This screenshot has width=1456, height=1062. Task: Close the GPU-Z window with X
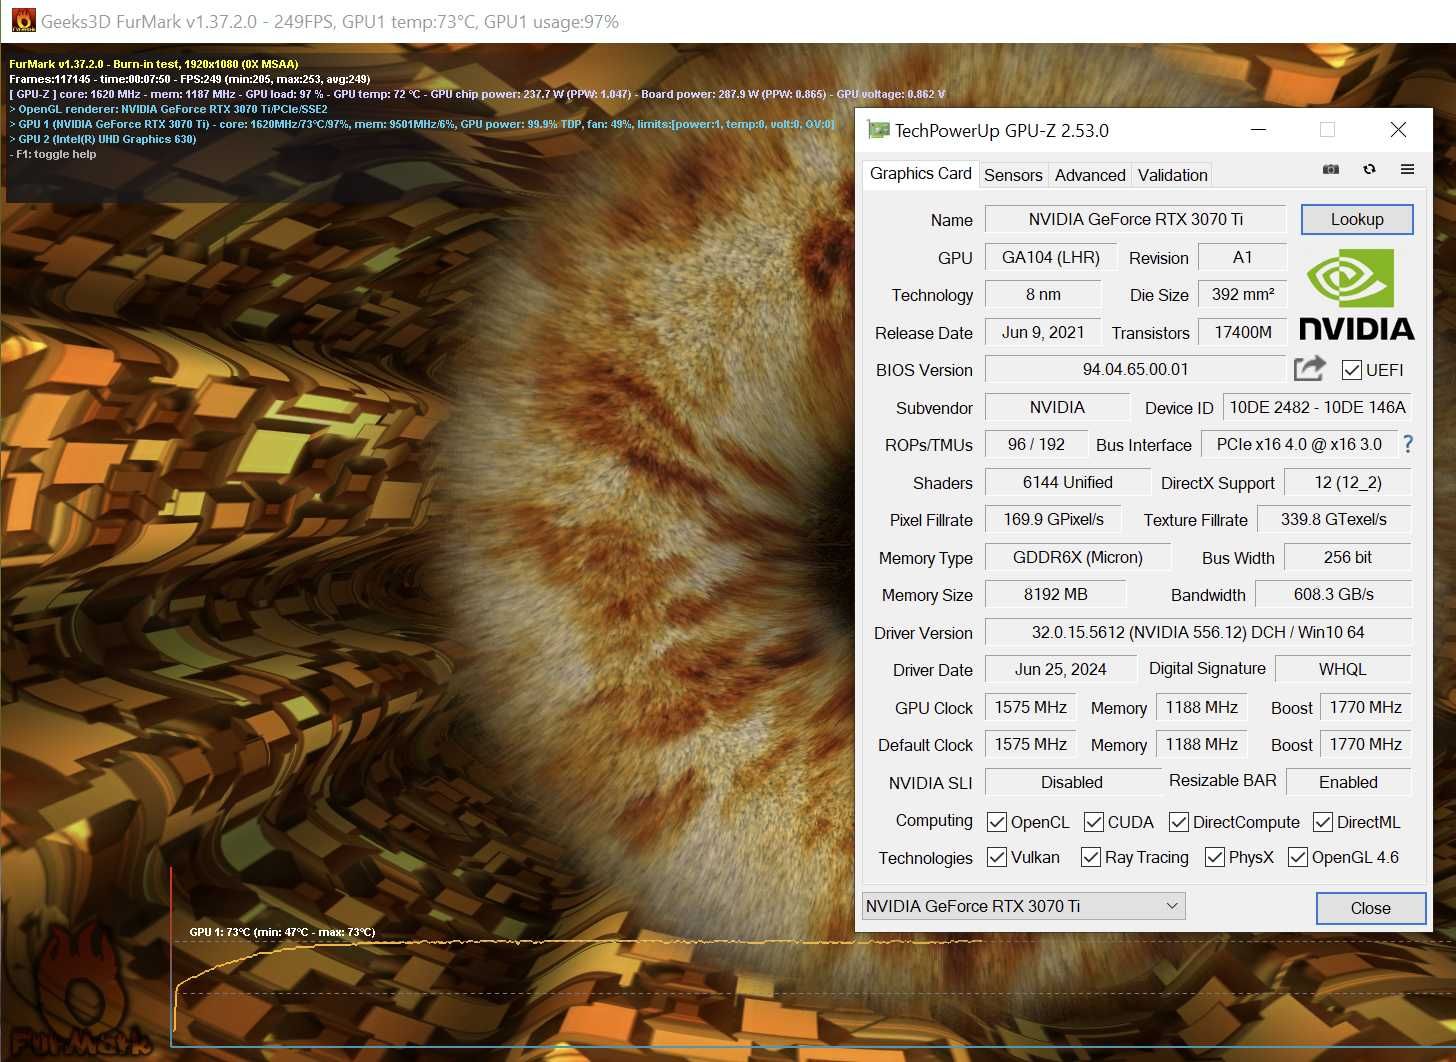point(1398,130)
